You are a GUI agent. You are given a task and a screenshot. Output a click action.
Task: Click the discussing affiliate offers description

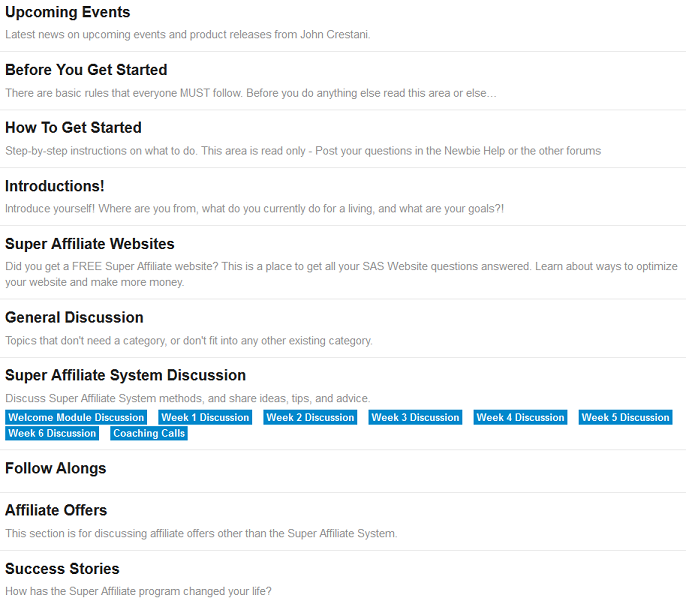tap(201, 534)
